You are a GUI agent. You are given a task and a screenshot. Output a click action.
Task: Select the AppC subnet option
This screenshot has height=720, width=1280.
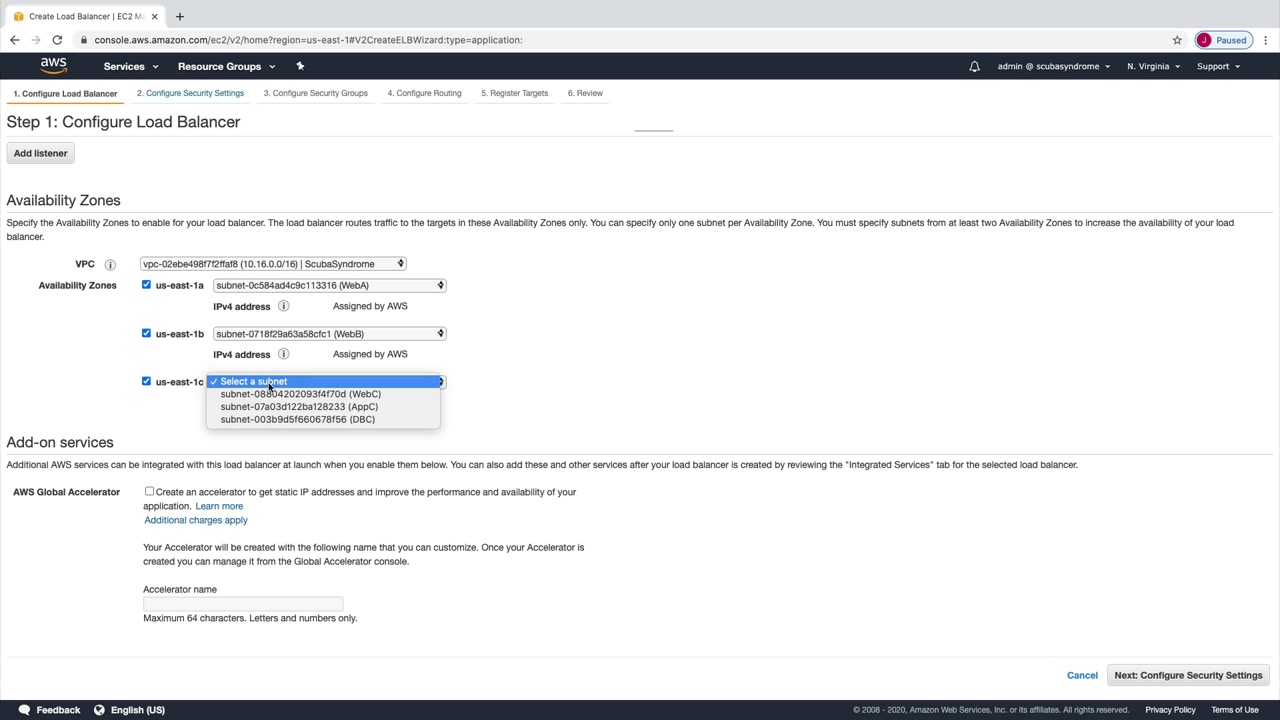click(323, 407)
